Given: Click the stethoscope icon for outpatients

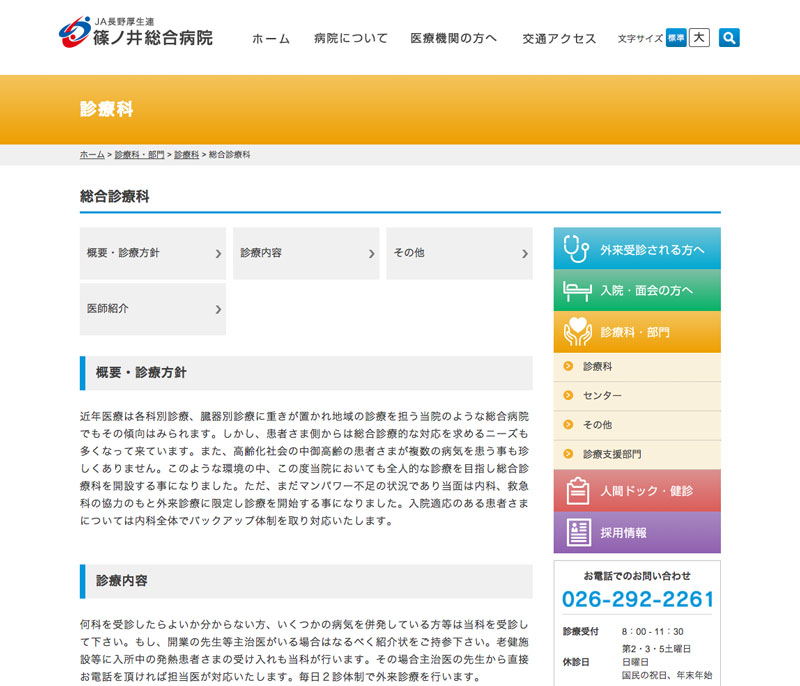Looking at the screenshot, I should 576,248.
